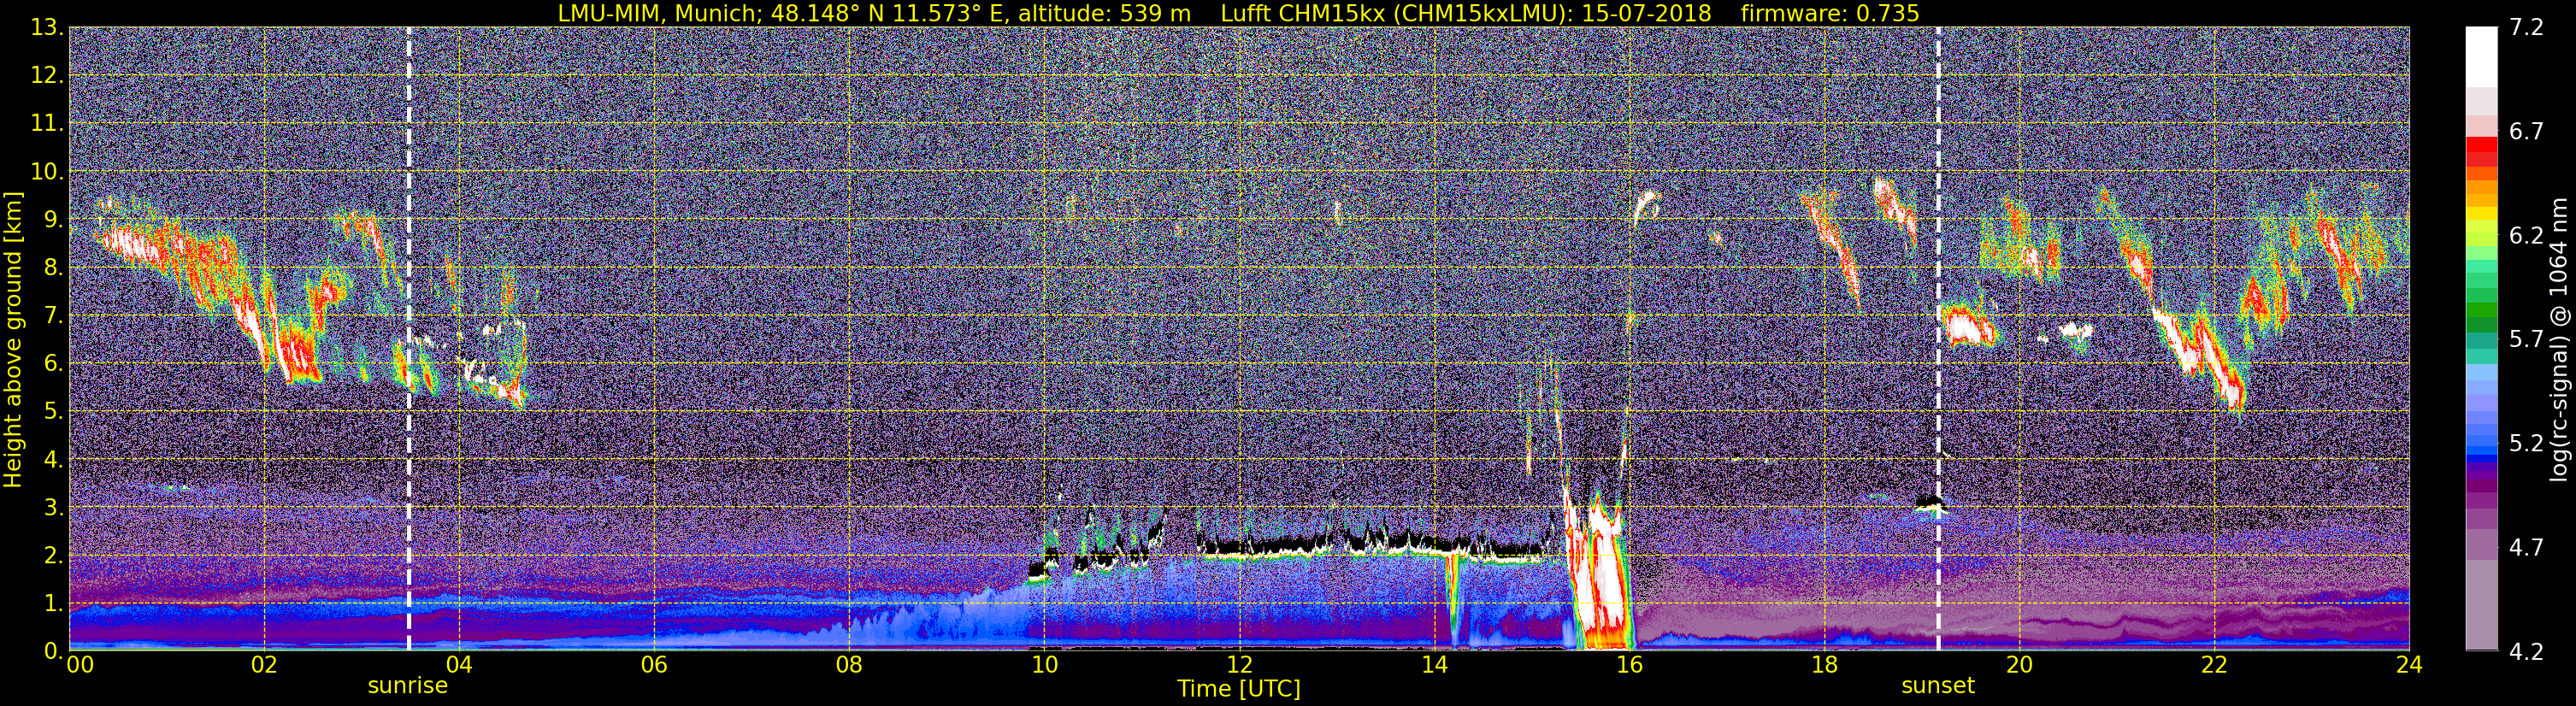The image size is (2576, 706).
Task: Click the 'sunset' label below axis
Action: tap(1938, 686)
